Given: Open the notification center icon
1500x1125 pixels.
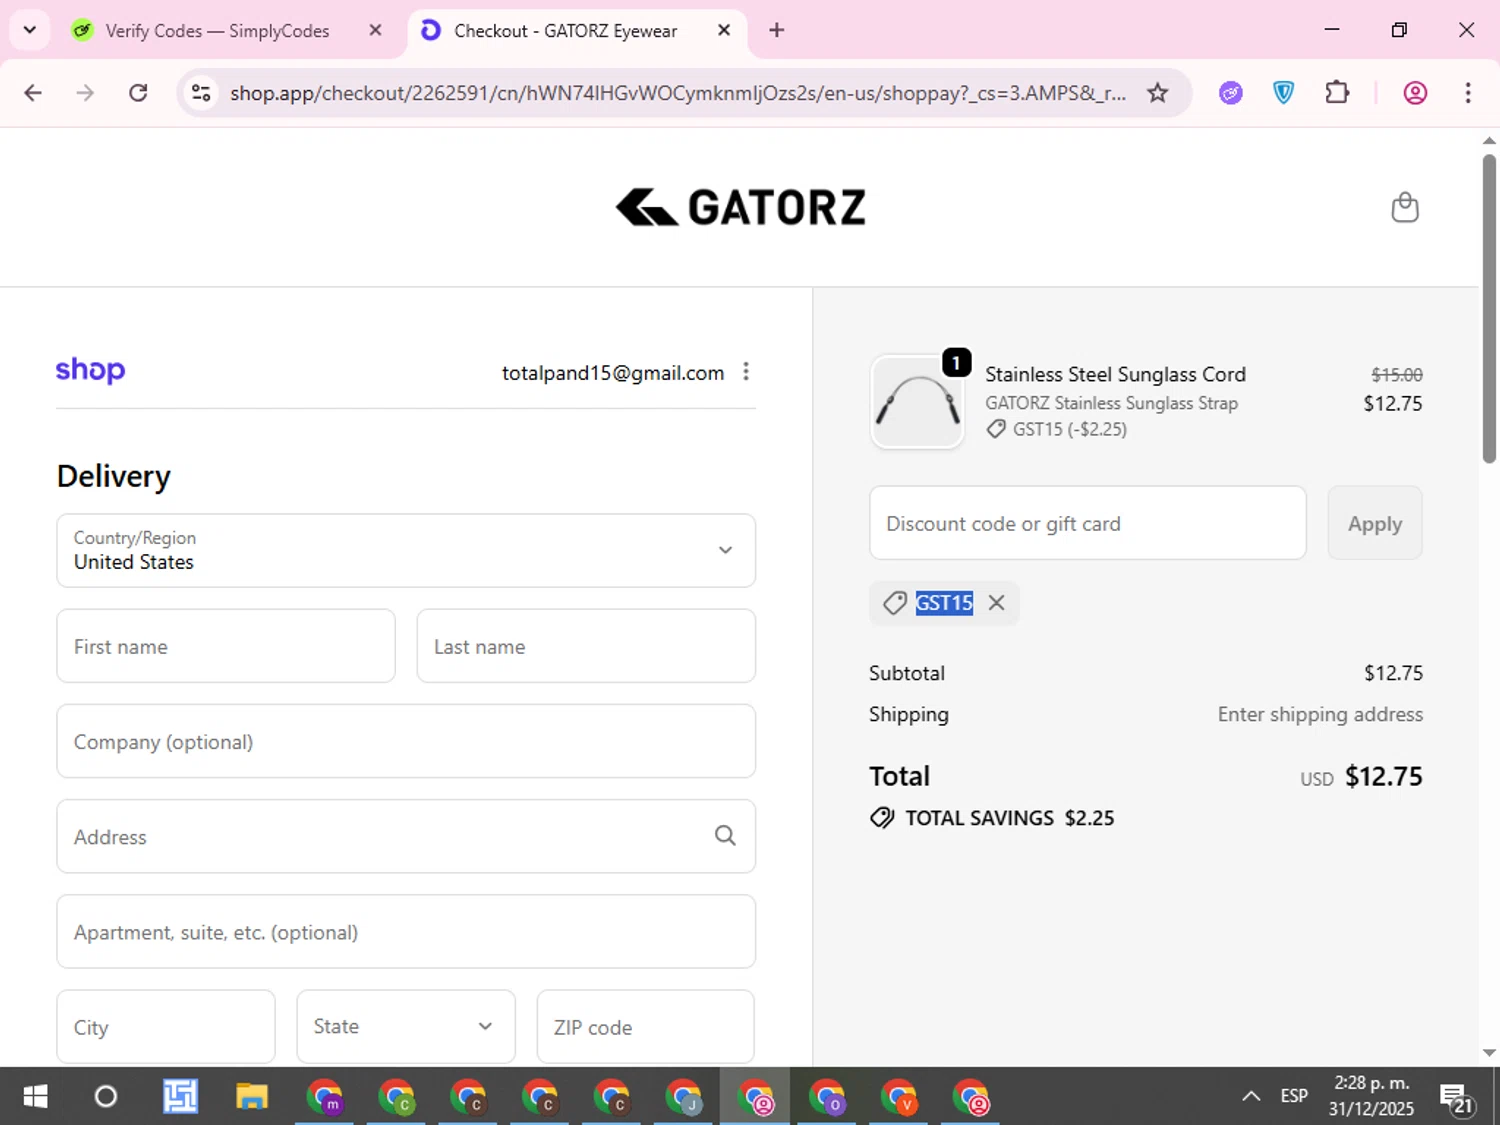Looking at the screenshot, I should pos(1457,1097).
